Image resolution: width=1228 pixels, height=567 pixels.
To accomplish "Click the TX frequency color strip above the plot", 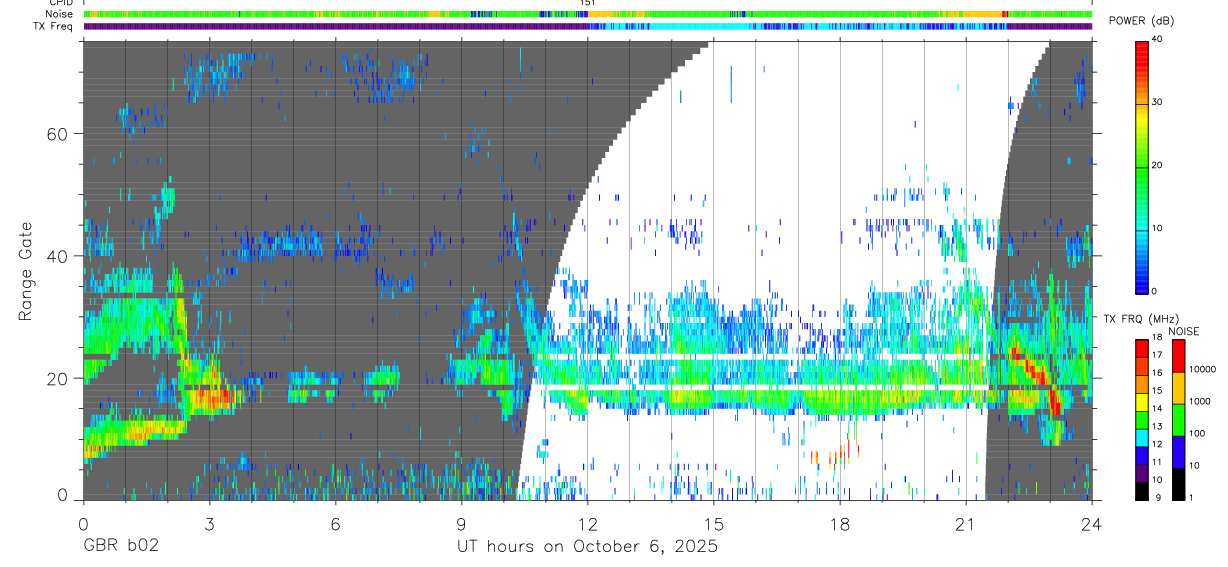I will coord(587,26).
